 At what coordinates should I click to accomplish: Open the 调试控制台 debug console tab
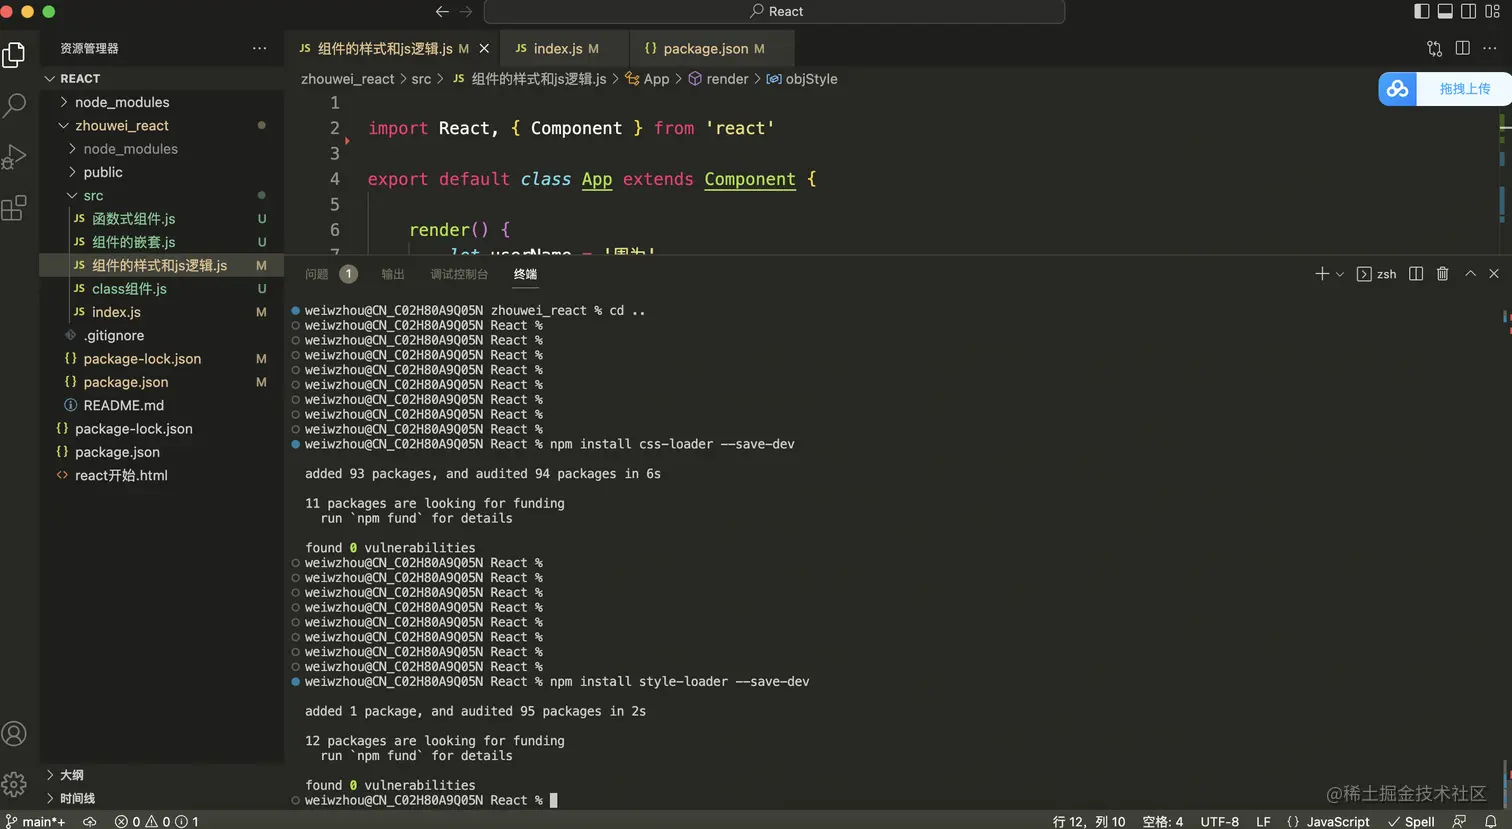pyautogui.click(x=459, y=274)
